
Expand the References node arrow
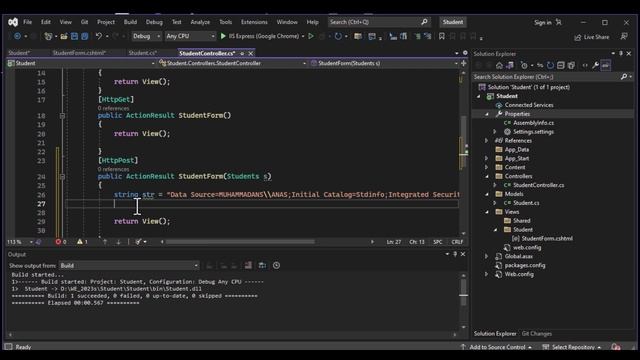487,141
